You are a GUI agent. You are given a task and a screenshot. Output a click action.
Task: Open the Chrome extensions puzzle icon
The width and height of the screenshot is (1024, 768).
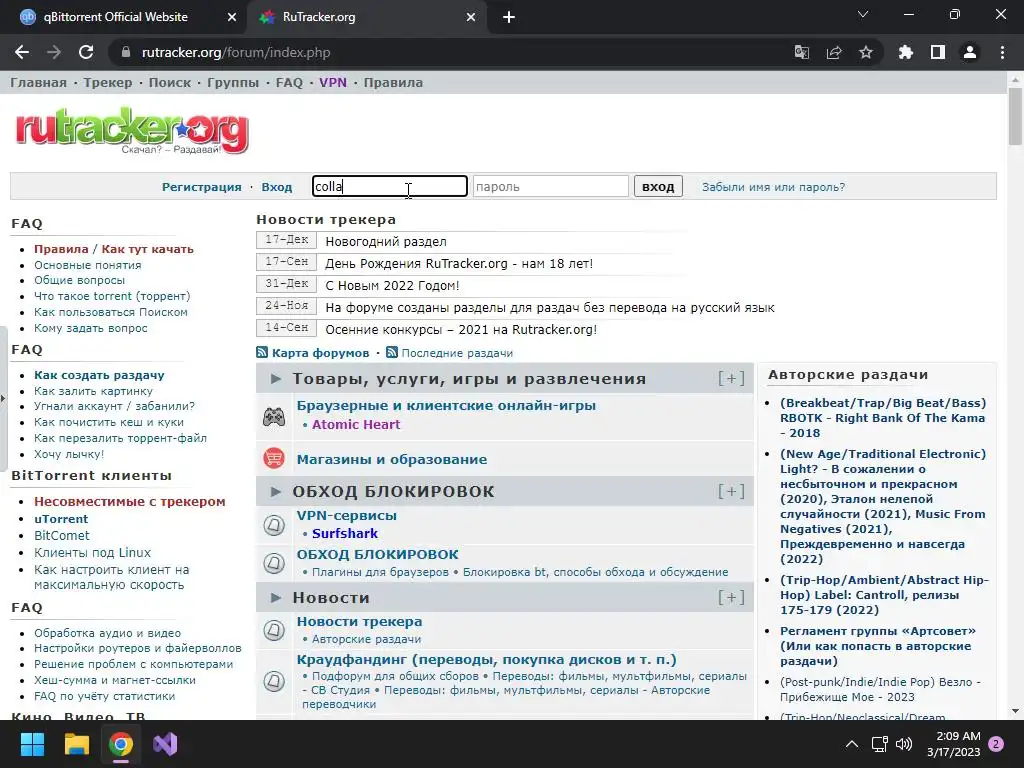click(906, 52)
